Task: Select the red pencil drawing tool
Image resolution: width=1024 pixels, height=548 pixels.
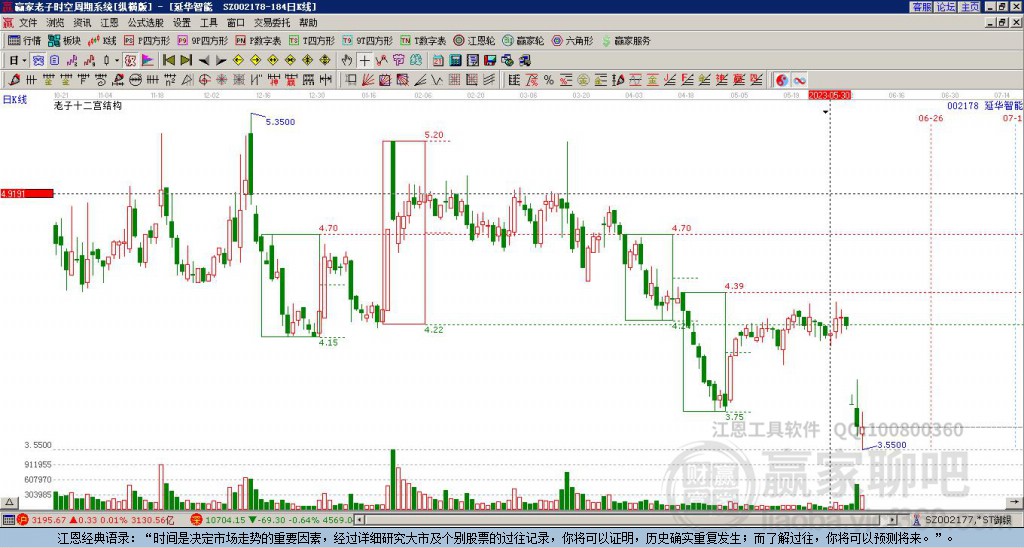Action: coord(14,80)
